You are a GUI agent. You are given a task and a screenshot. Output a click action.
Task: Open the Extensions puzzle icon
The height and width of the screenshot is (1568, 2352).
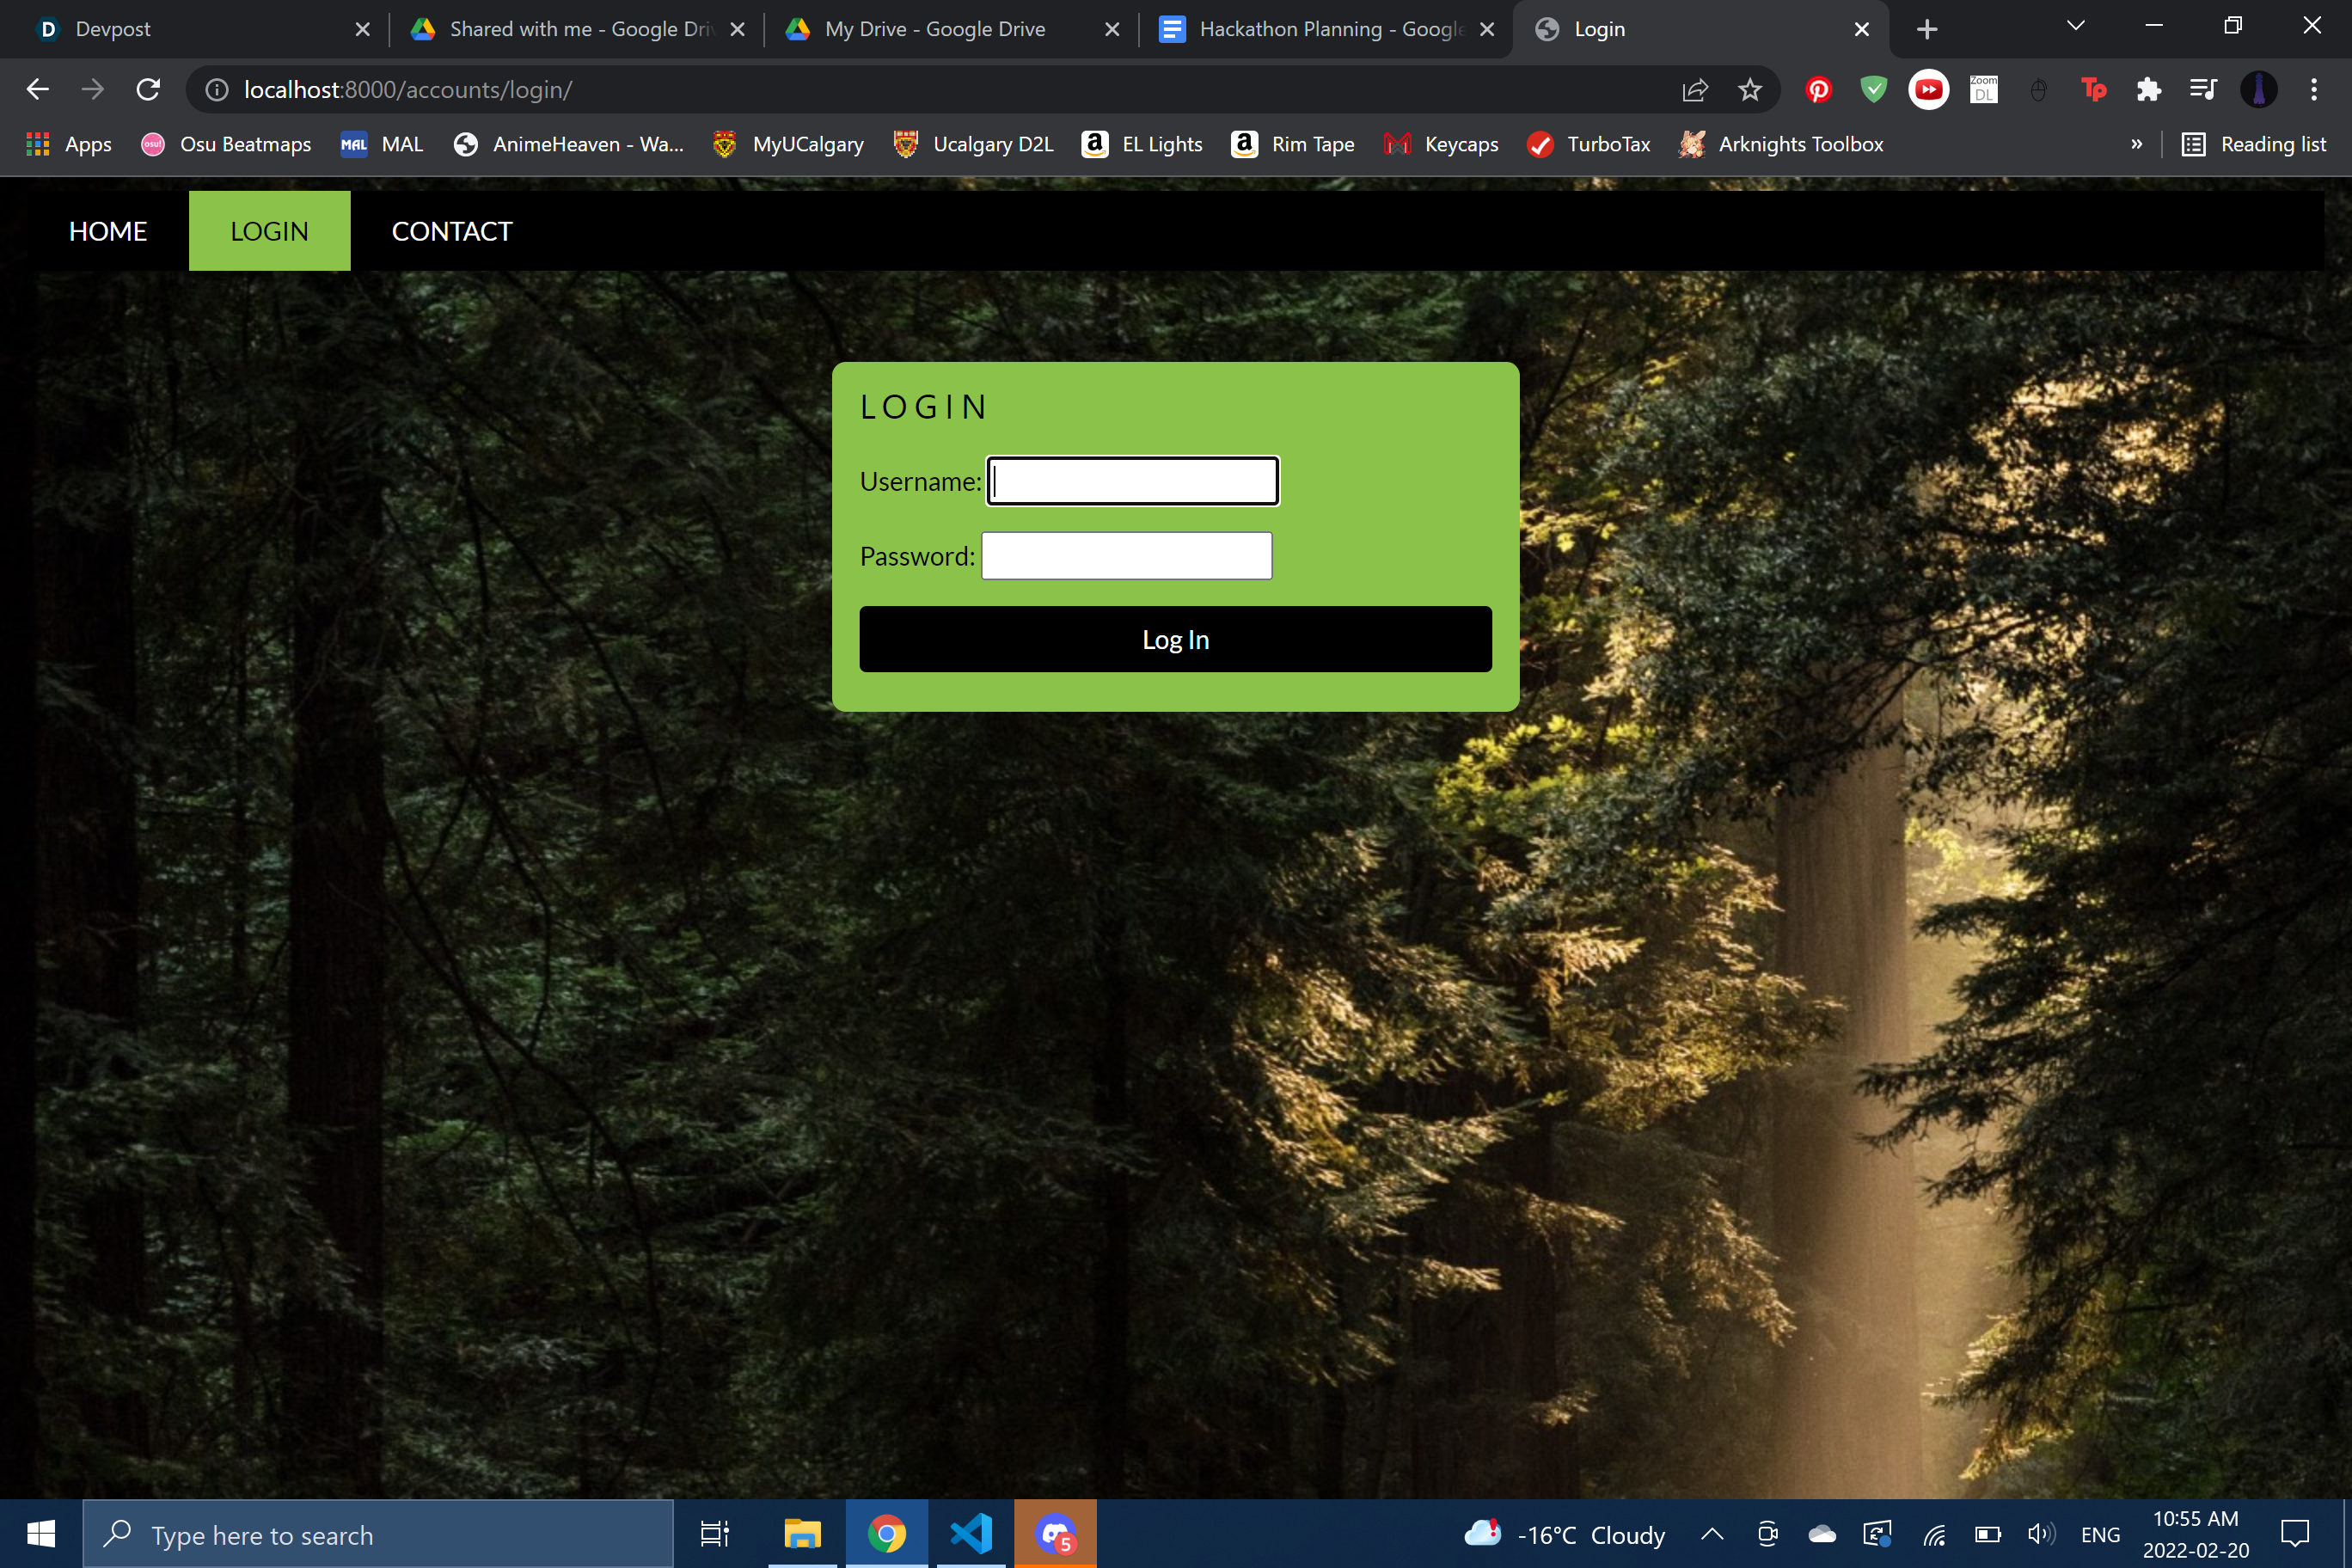2148,90
